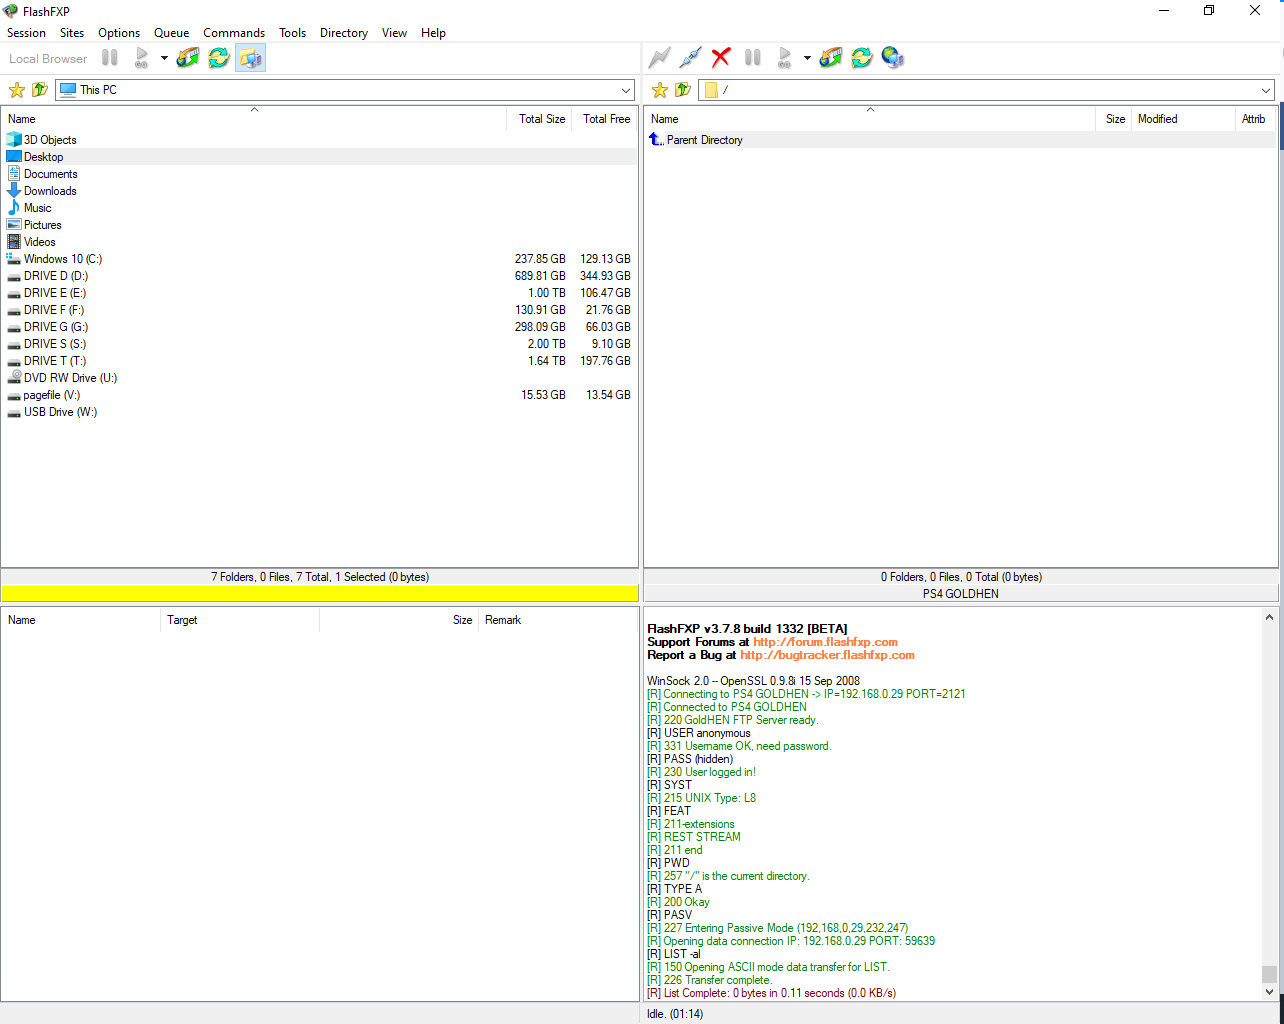Viewport: 1284px width, 1024px height.
Task: Sort local list by Total Size column
Action: tap(541, 119)
